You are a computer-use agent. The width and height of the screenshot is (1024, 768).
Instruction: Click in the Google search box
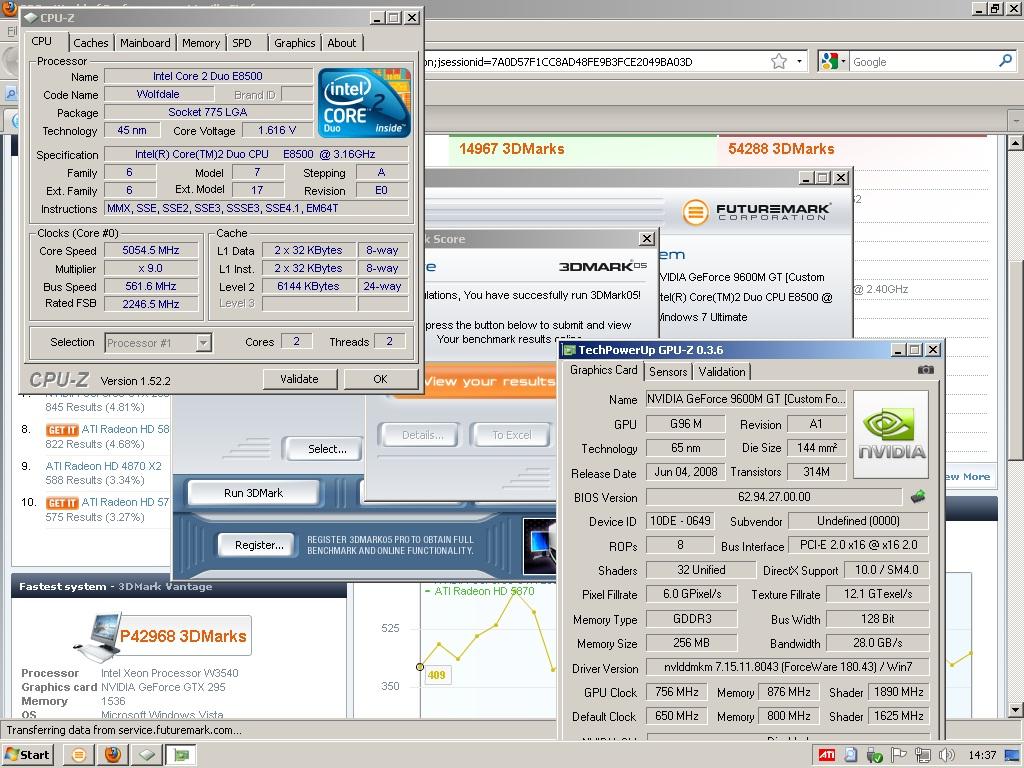tap(922, 62)
